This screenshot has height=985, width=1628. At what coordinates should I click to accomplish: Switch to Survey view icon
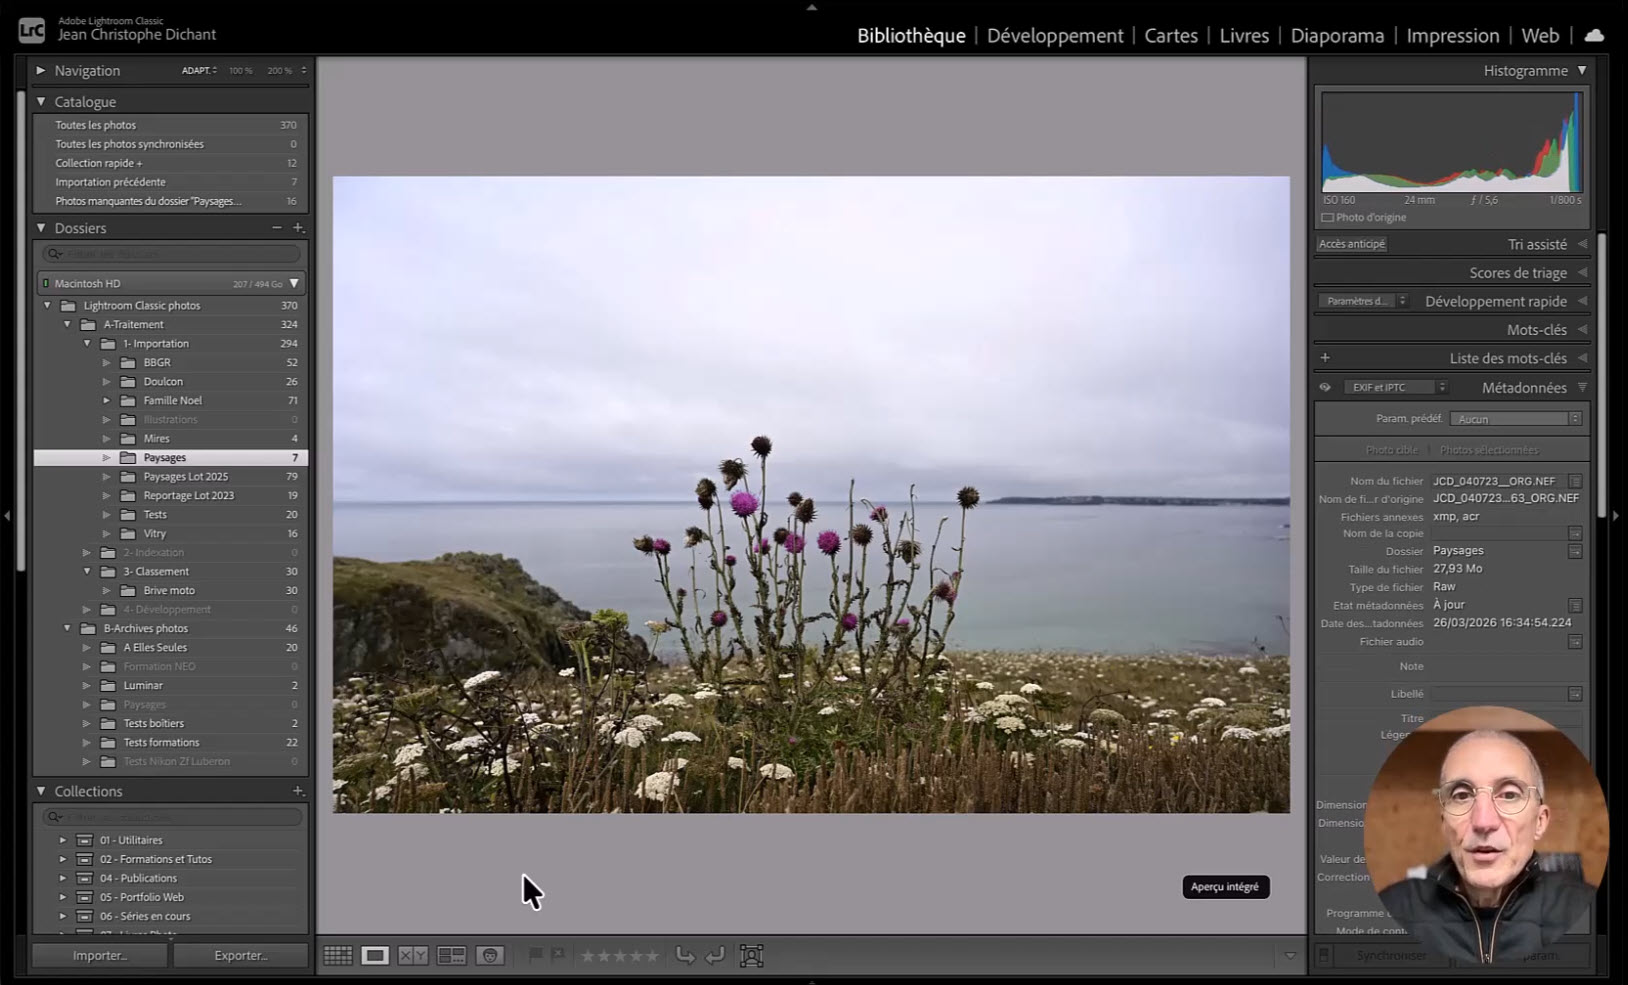click(451, 956)
